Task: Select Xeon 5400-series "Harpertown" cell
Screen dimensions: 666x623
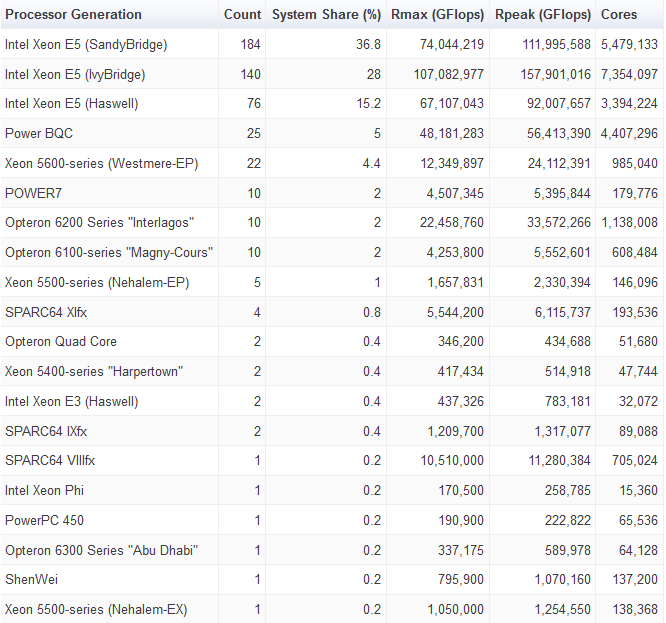Action: coord(94,372)
